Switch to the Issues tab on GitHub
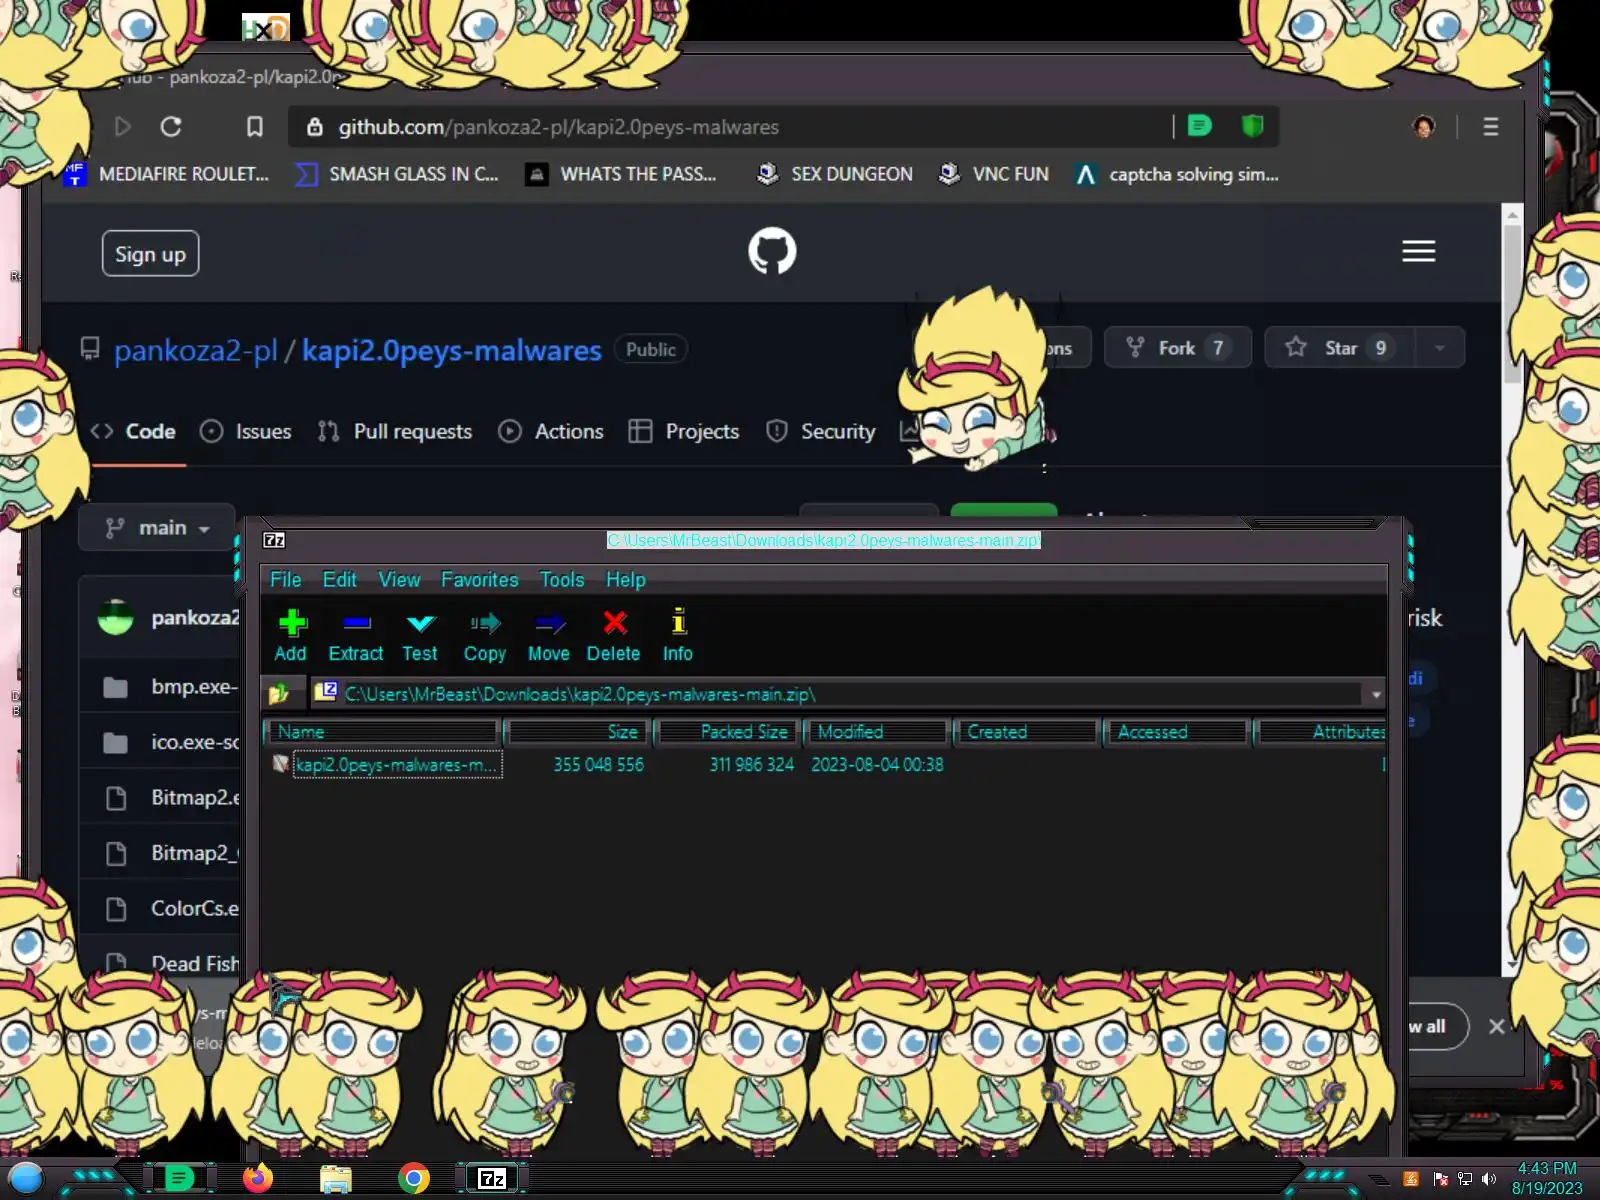The height and width of the screenshot is (1200, 1600). pos(246,431)
